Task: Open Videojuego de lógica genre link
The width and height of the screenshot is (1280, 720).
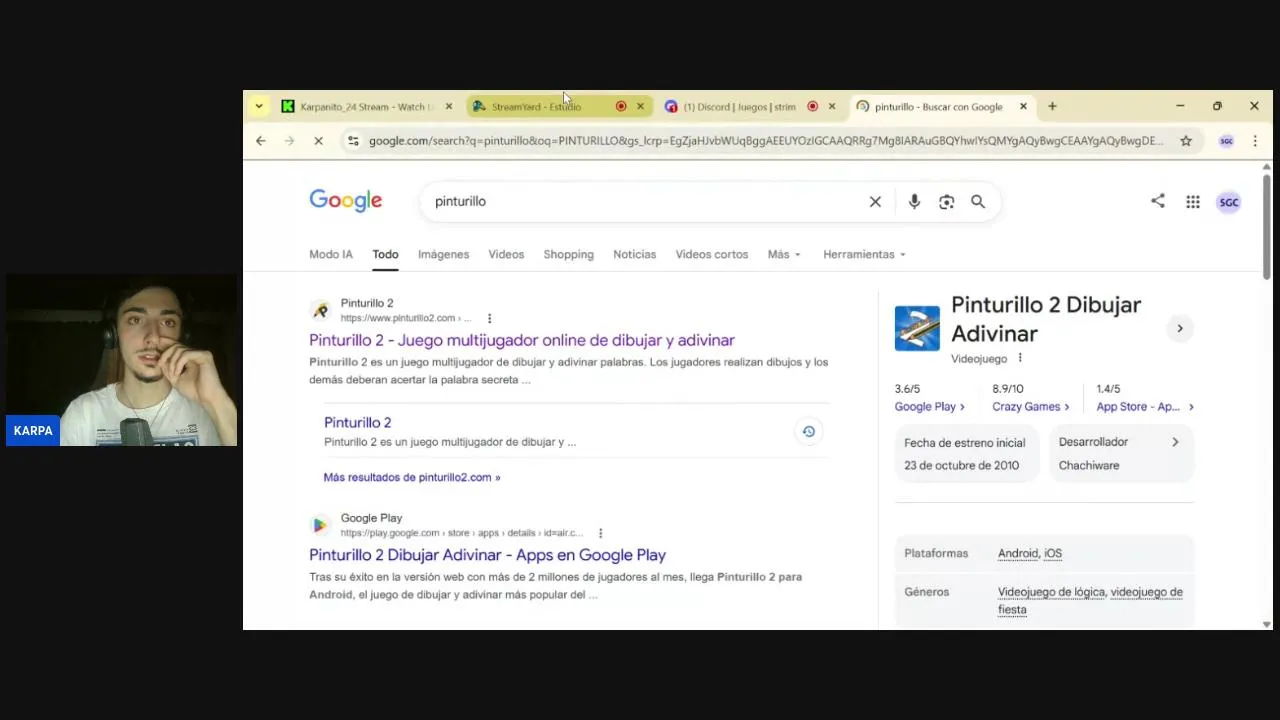Action: tap(1051, 592)
